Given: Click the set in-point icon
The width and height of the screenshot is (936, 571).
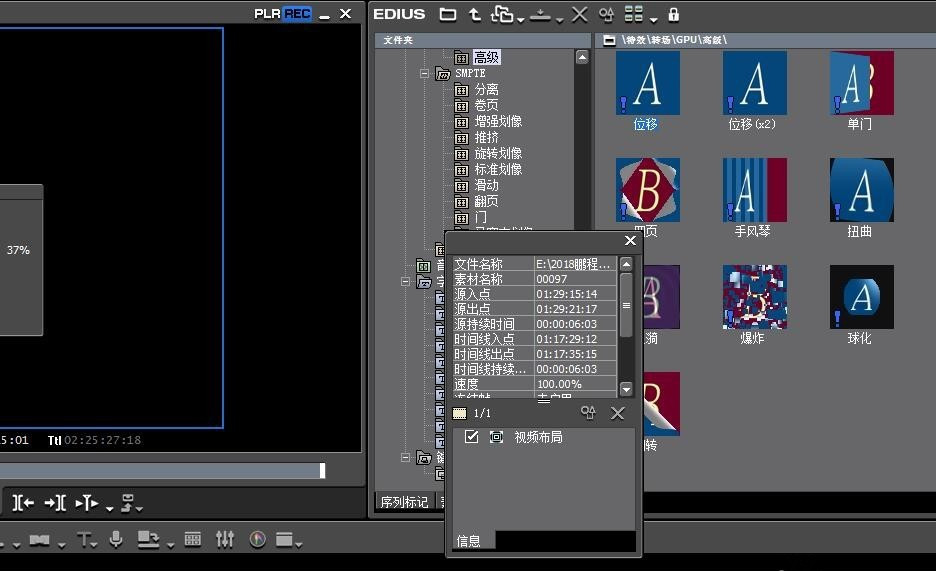Looking at the screenshot, I should click(x=23, y=502).
